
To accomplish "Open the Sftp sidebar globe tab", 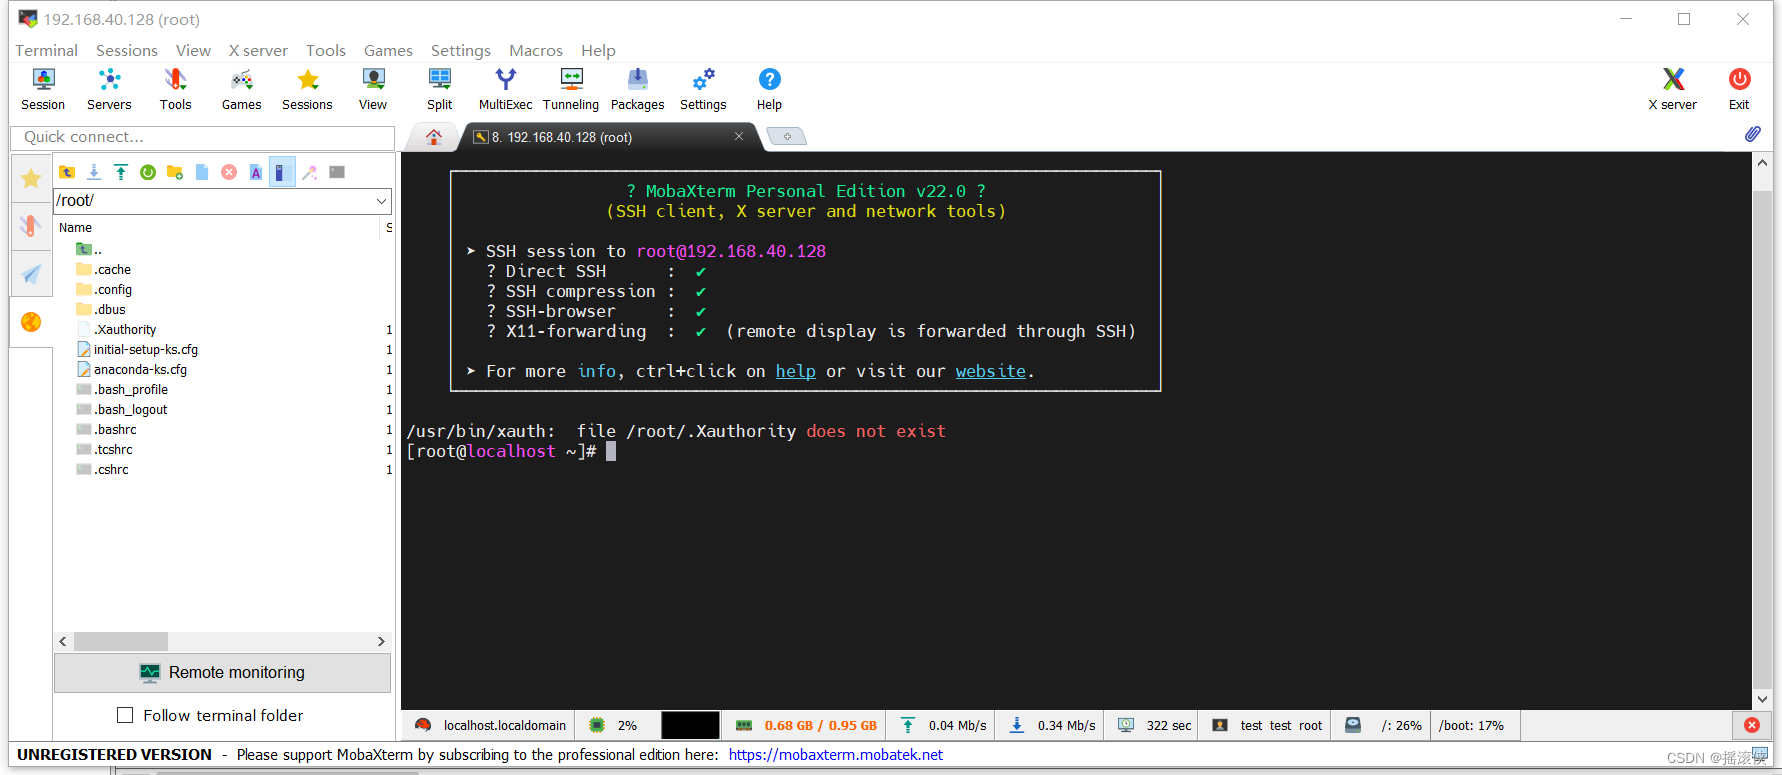I will click(31, 322).
